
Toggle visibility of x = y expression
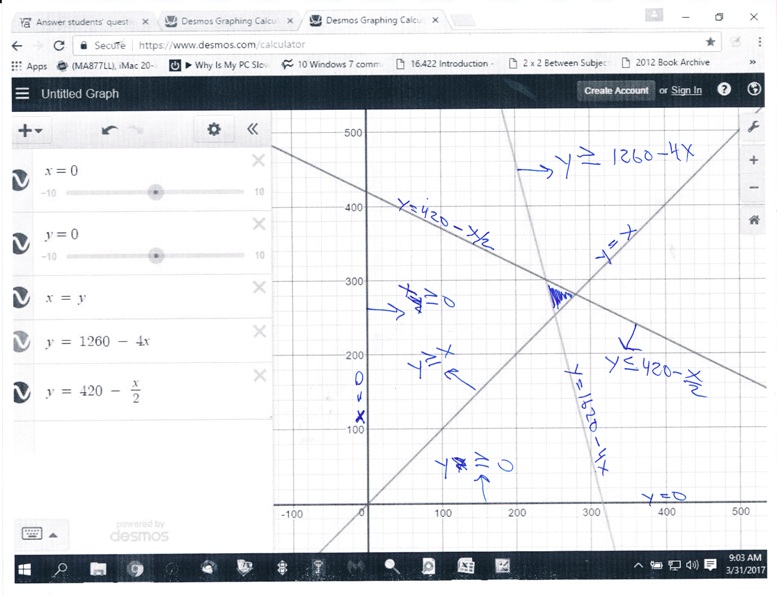point(21,297)
